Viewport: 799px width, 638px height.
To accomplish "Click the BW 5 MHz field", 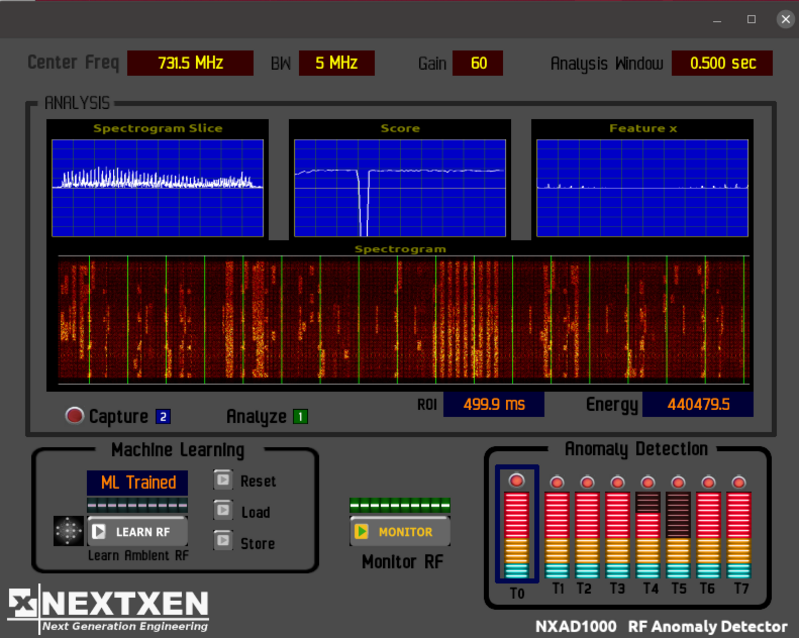I will click(x=336, y=63).
